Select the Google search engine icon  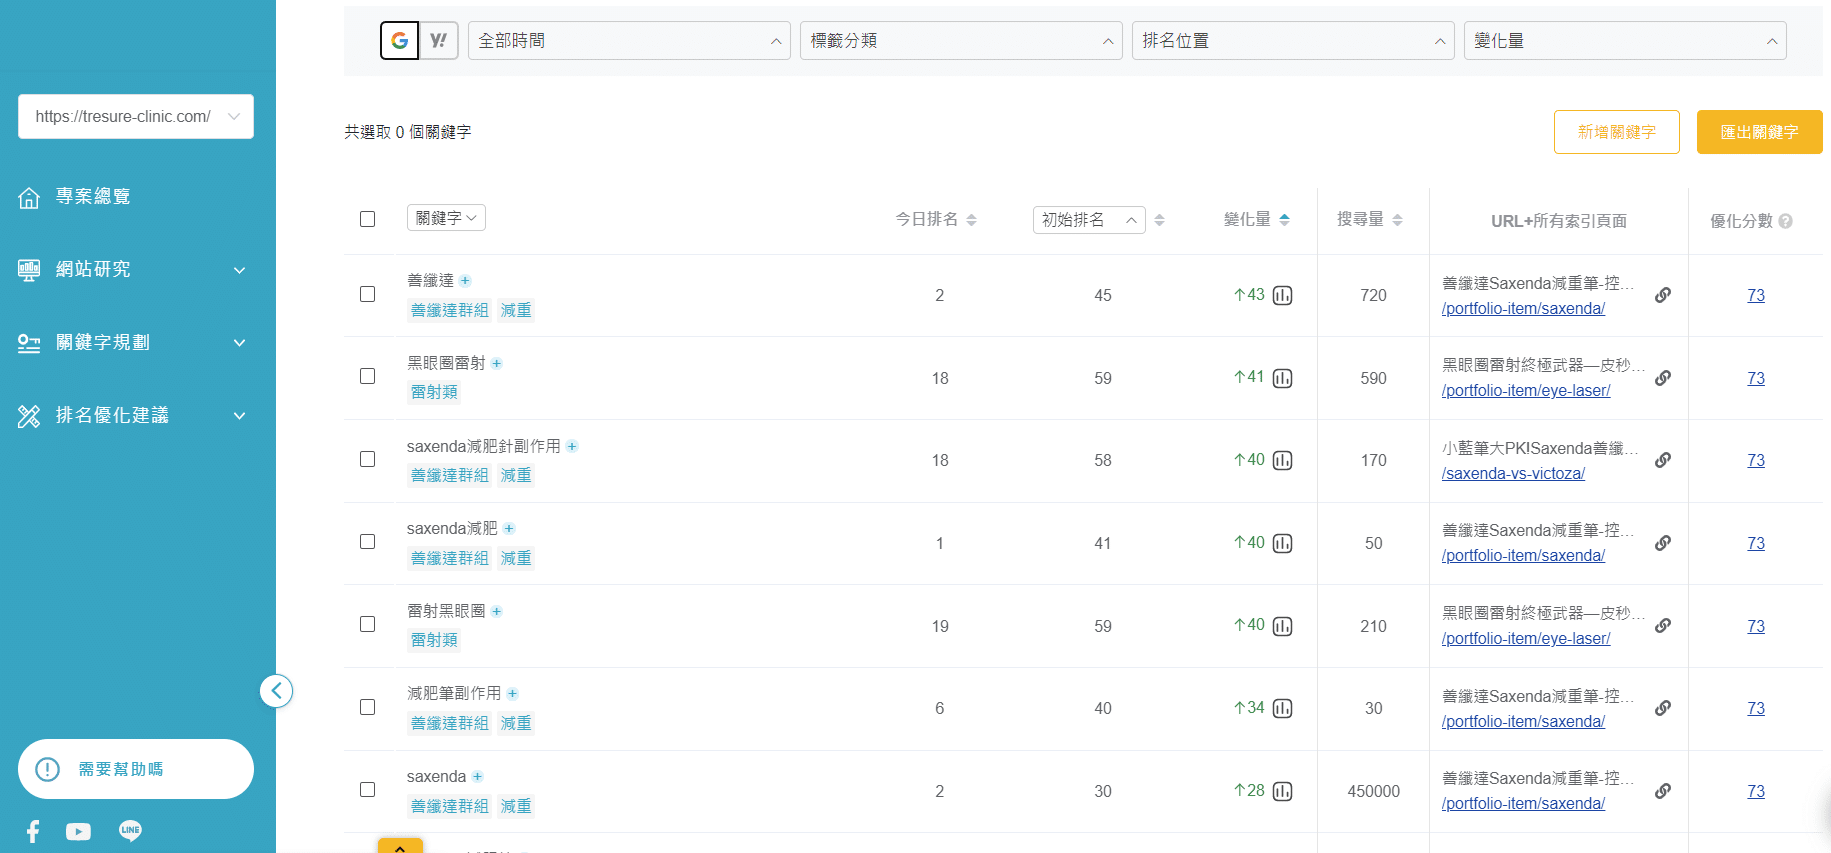coord(399,41)
